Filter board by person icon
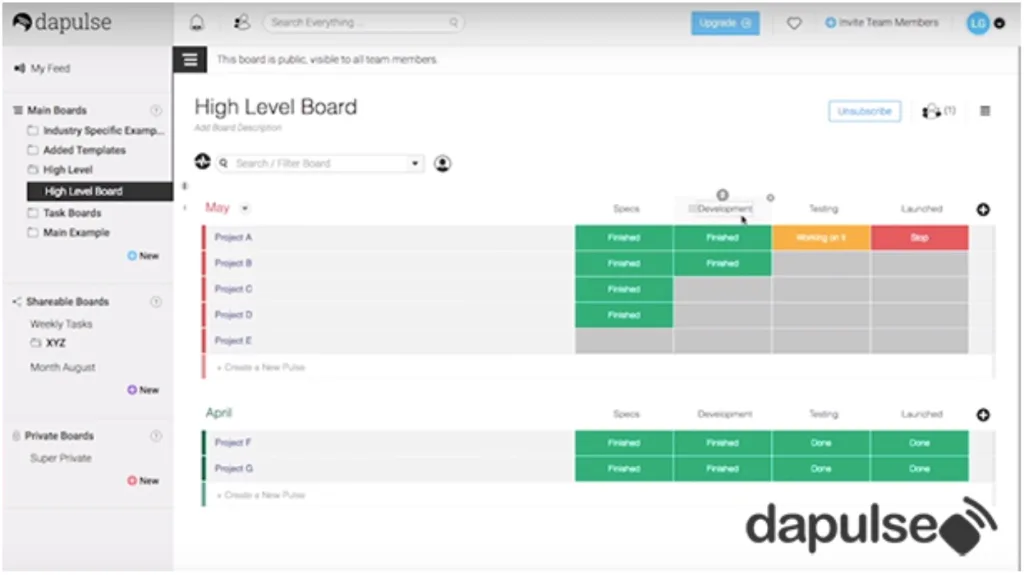Screen dimensions: 1024x575 442,163
